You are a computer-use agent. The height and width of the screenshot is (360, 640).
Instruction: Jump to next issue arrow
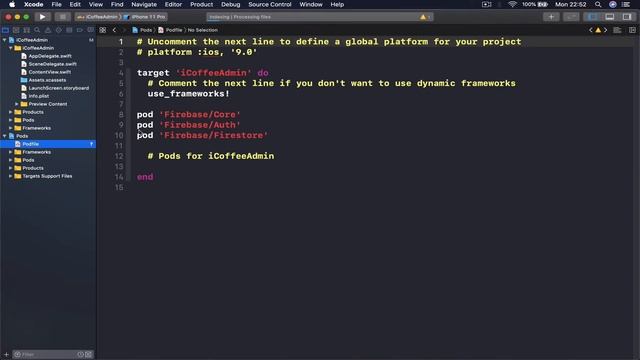tap(605, 30)
